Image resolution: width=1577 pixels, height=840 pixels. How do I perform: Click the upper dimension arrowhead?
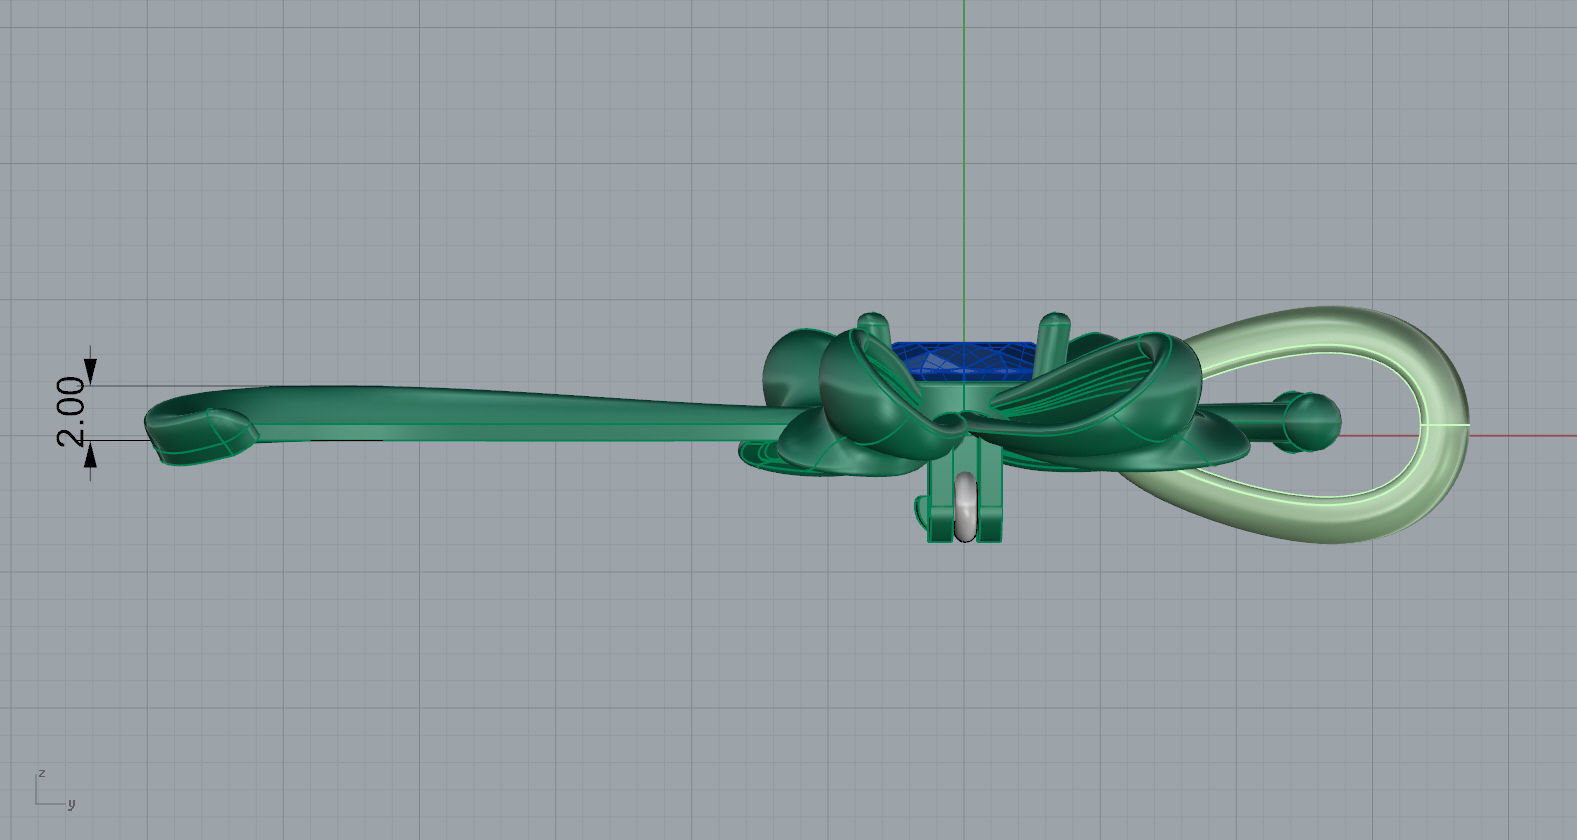point(91,372)
